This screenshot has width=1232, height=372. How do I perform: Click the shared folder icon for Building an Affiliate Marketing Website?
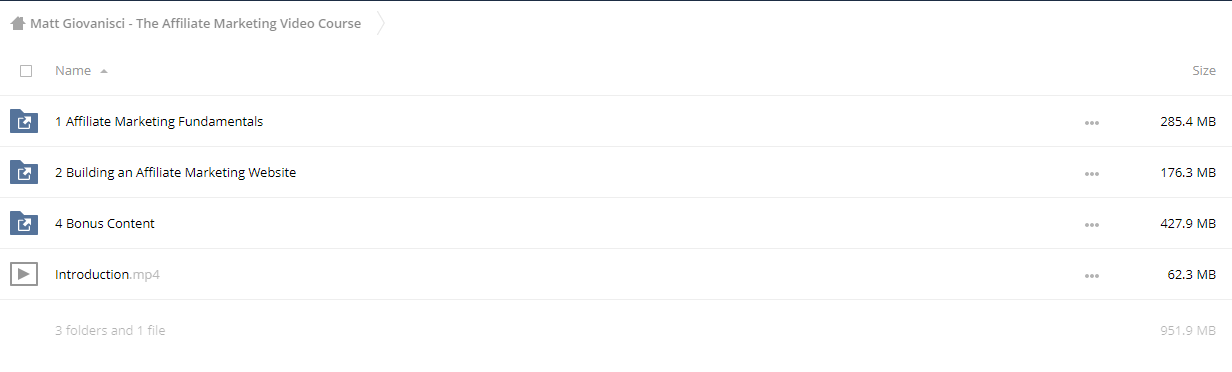point(24,173)
